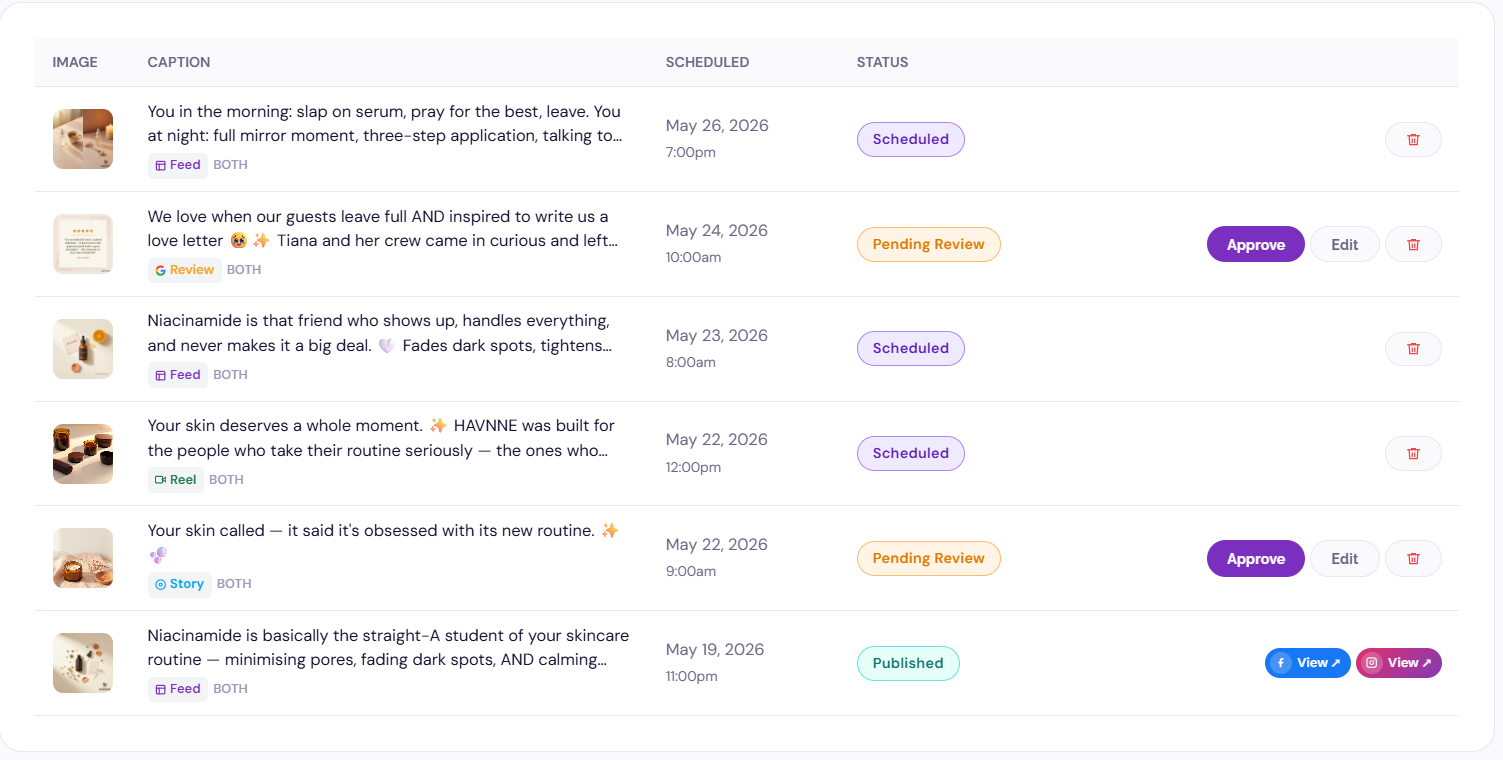The height and width of the screenshot is (760, 1503).
Task: Open caption 'You in the morning: slap on serum'
Action: coord(385,124)
